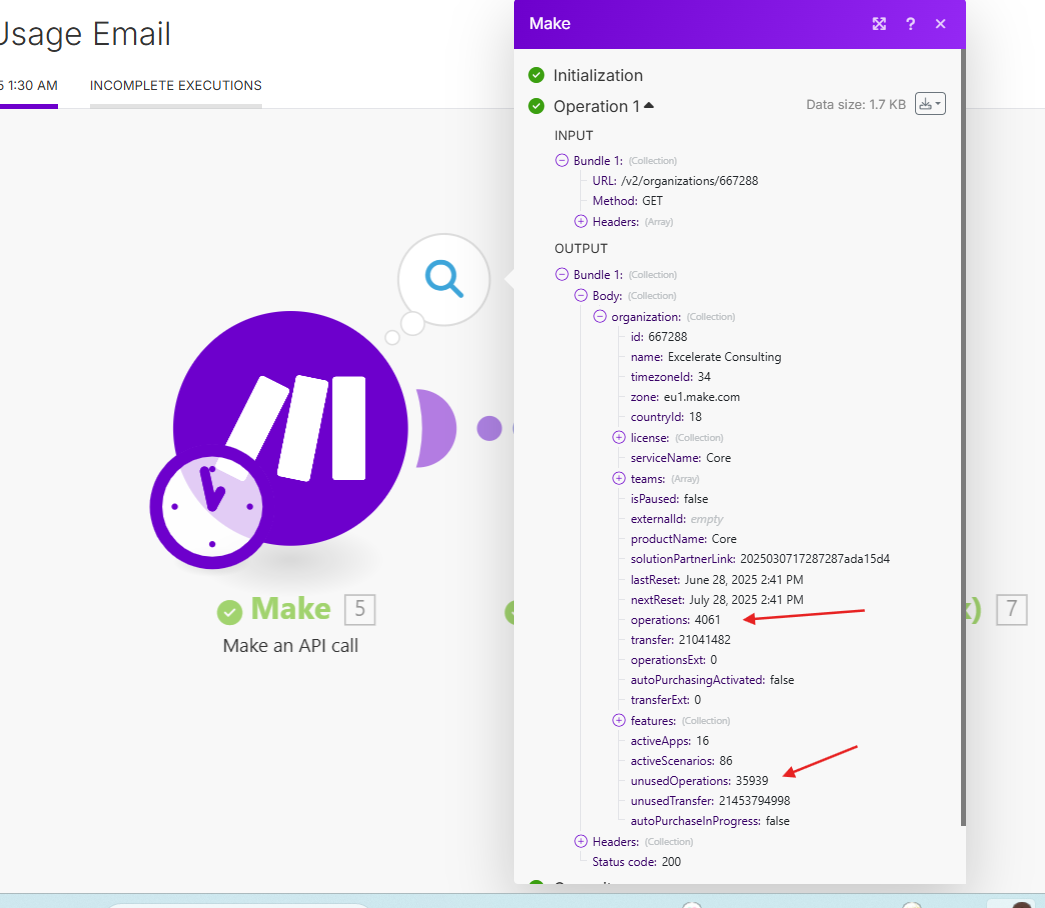Click the green success check beside Make

(x=230, y=611)
